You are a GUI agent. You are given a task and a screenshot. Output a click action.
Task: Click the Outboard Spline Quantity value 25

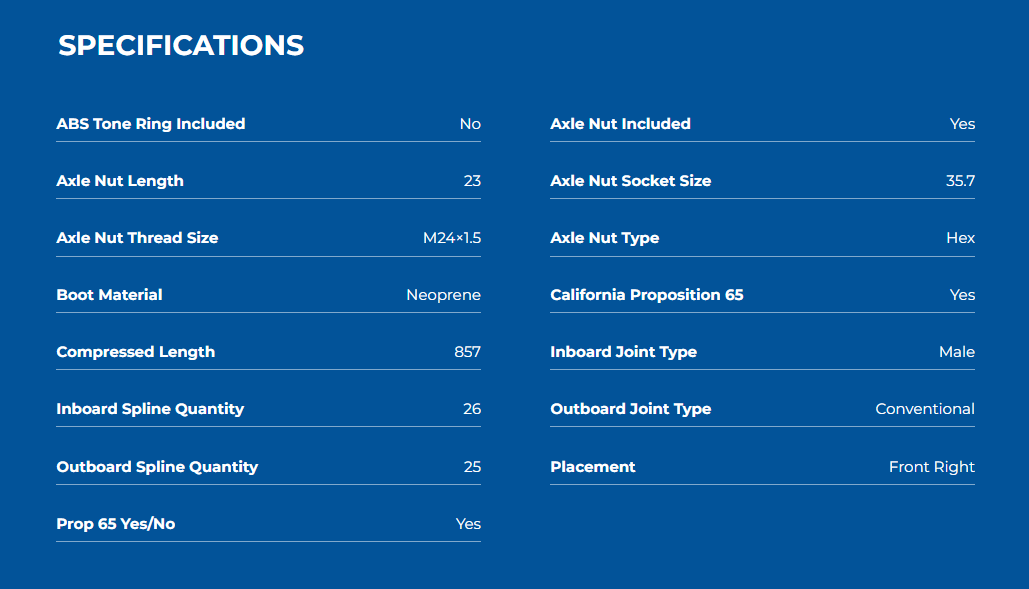[472, 466]
